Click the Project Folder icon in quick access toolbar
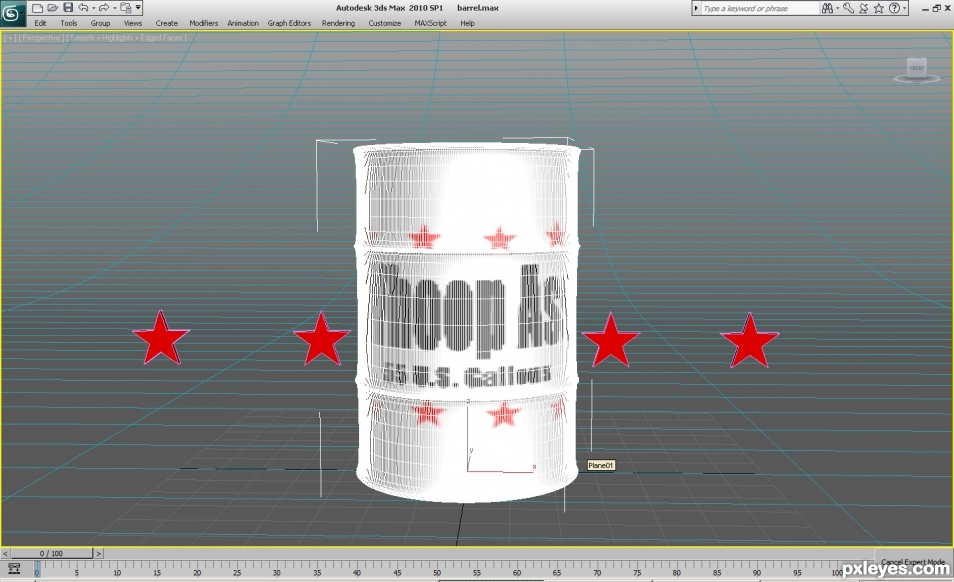Image resolution: width=954 pixels, height=582 pixels. [x=126, y=8]
